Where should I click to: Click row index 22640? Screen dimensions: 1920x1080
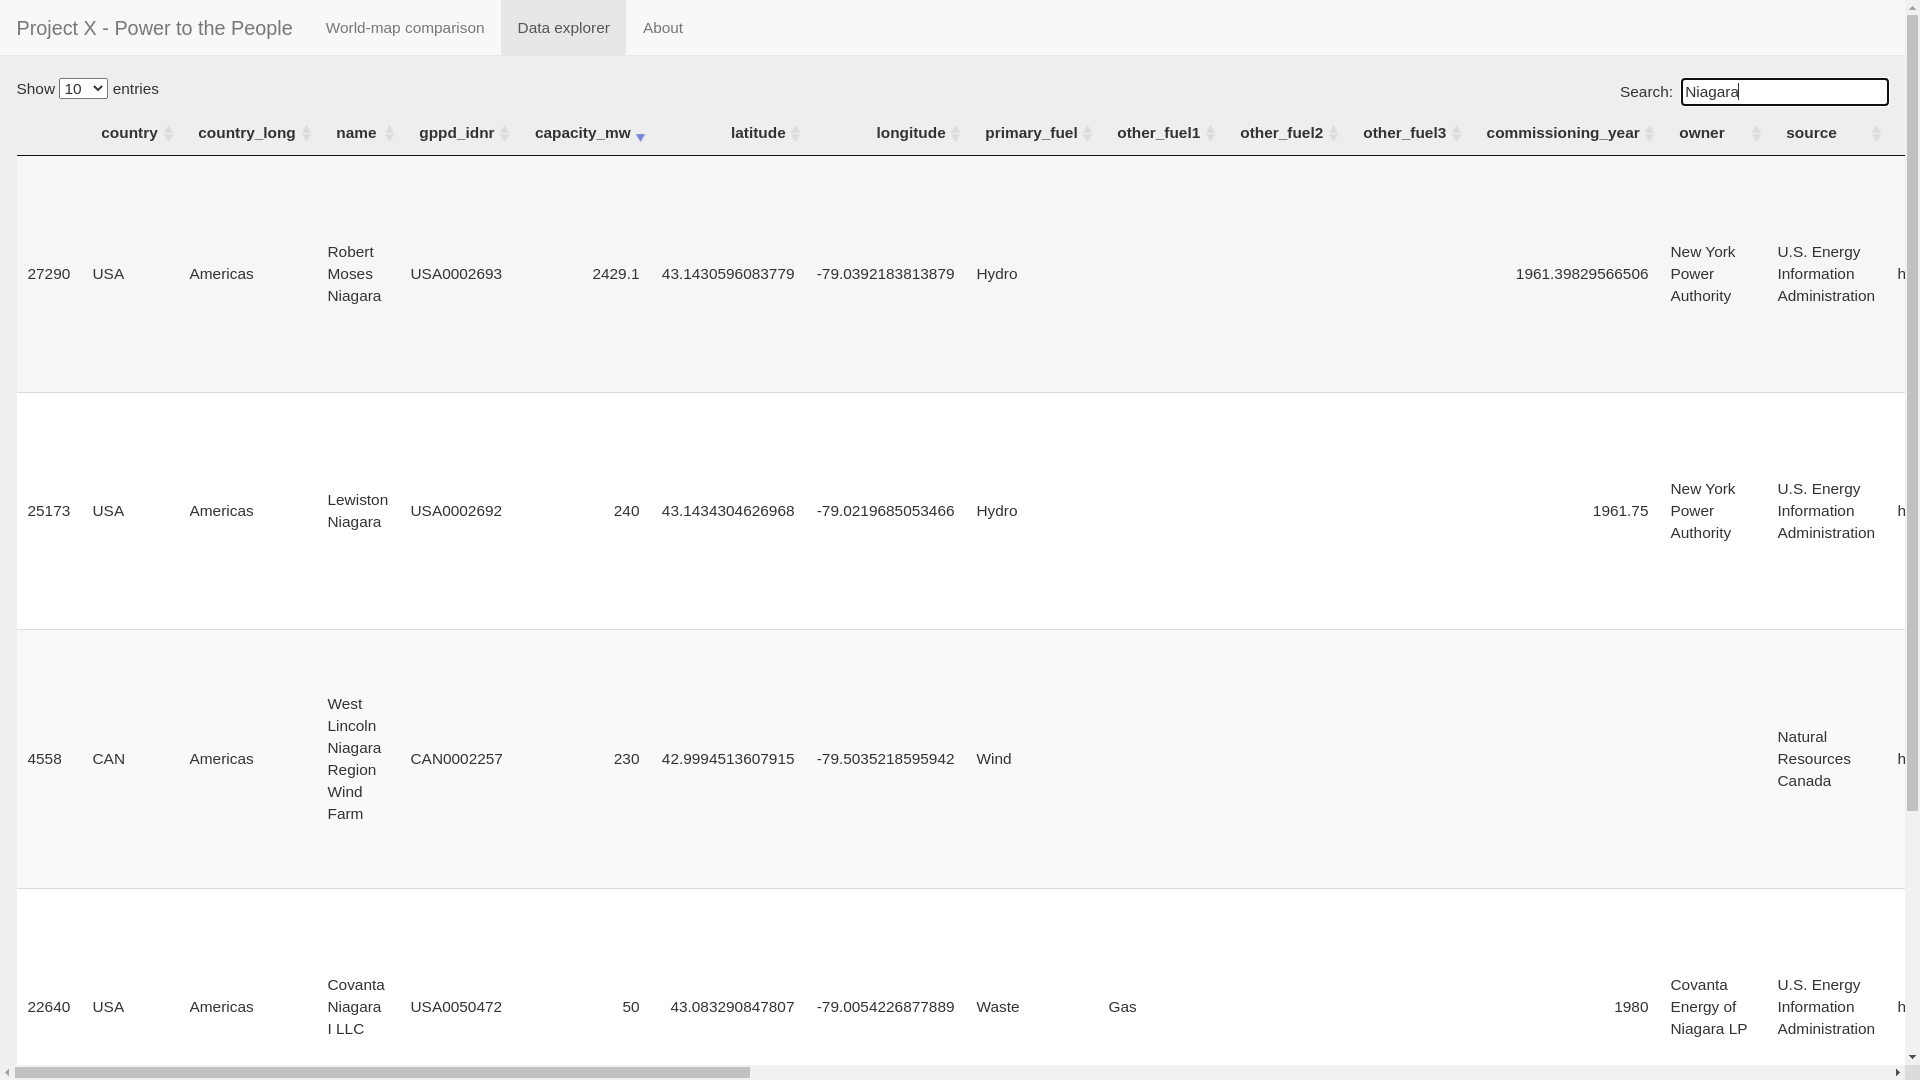(49, 1007)
